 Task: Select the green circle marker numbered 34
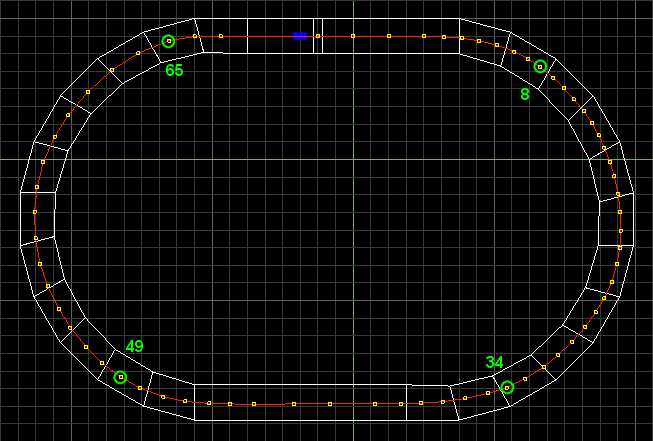(507, 387)
